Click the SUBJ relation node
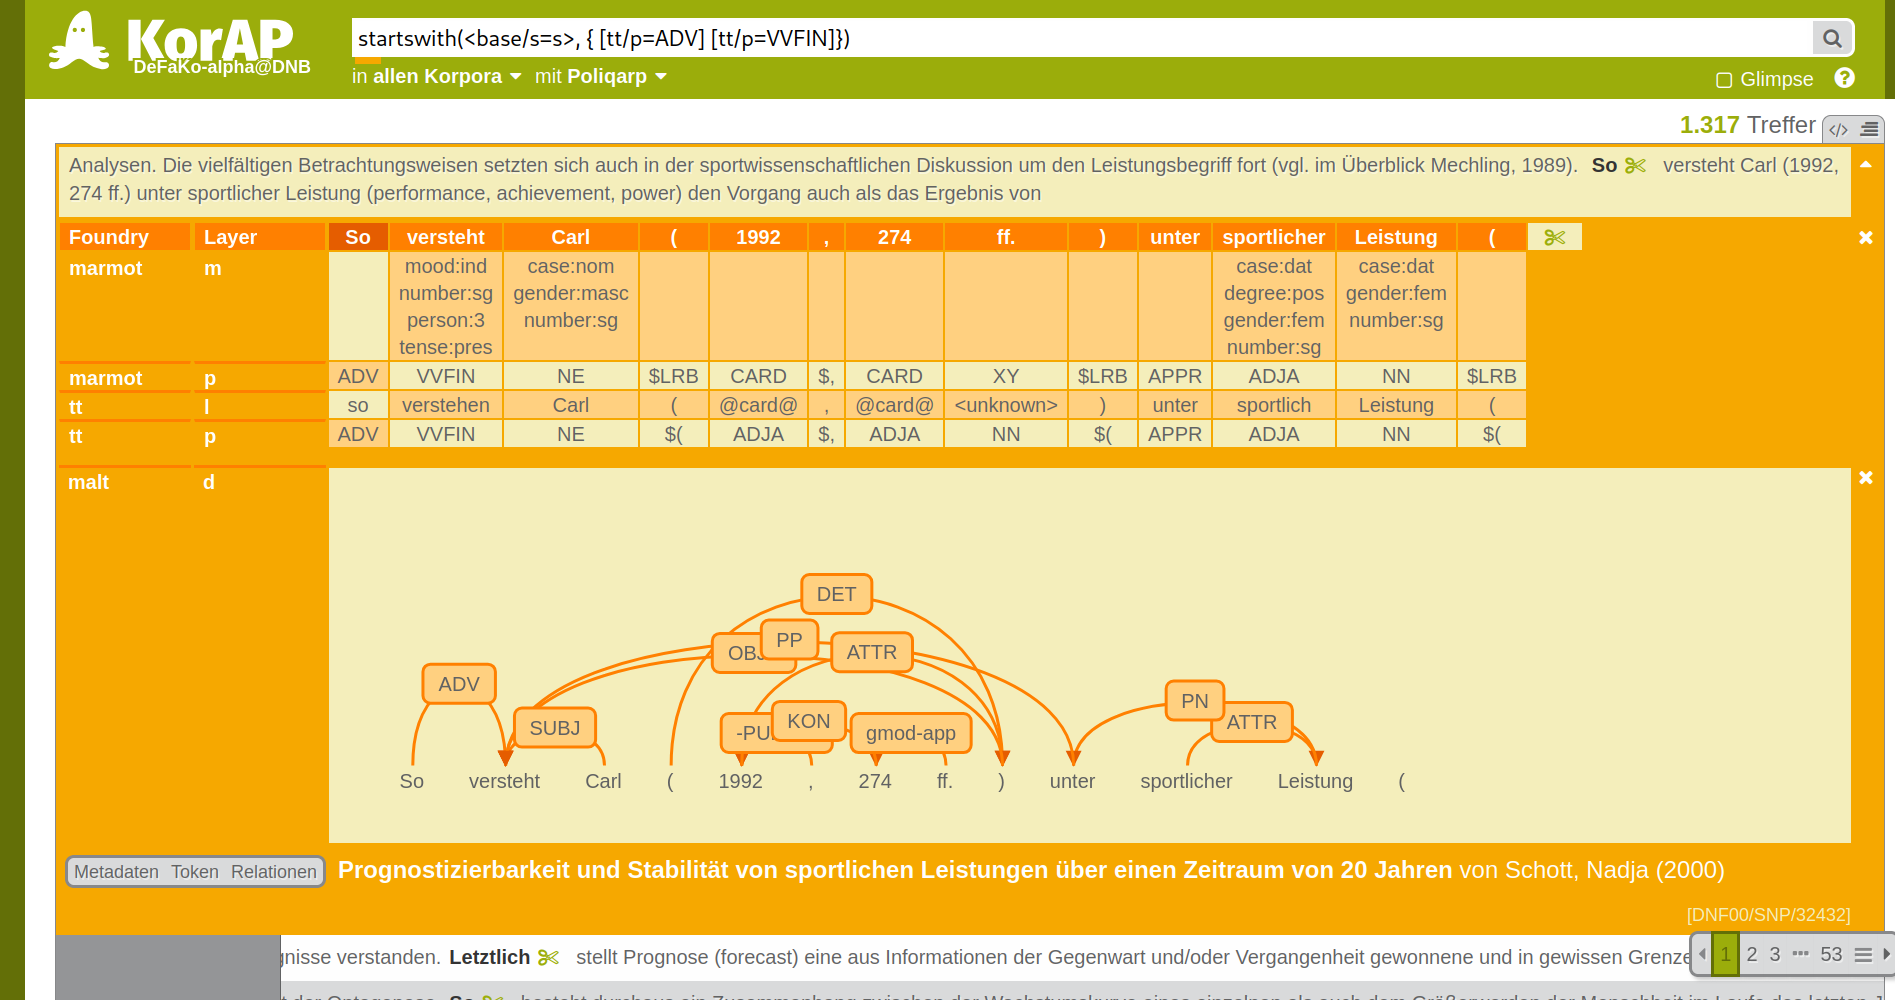Image resolution: width=1895 pixels, height=1000 pixels. [x=555, y=728]
